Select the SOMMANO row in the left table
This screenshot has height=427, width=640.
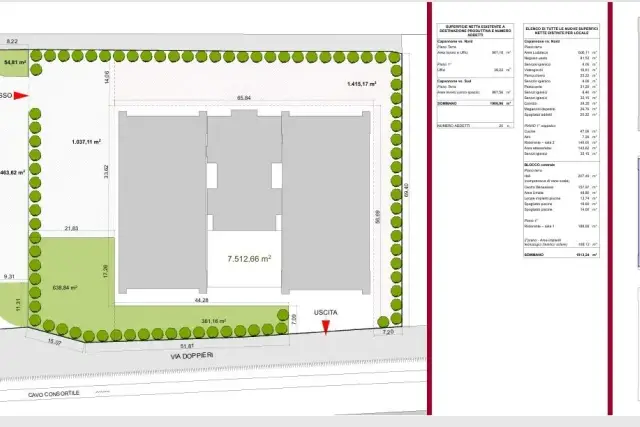pos(475,104)
